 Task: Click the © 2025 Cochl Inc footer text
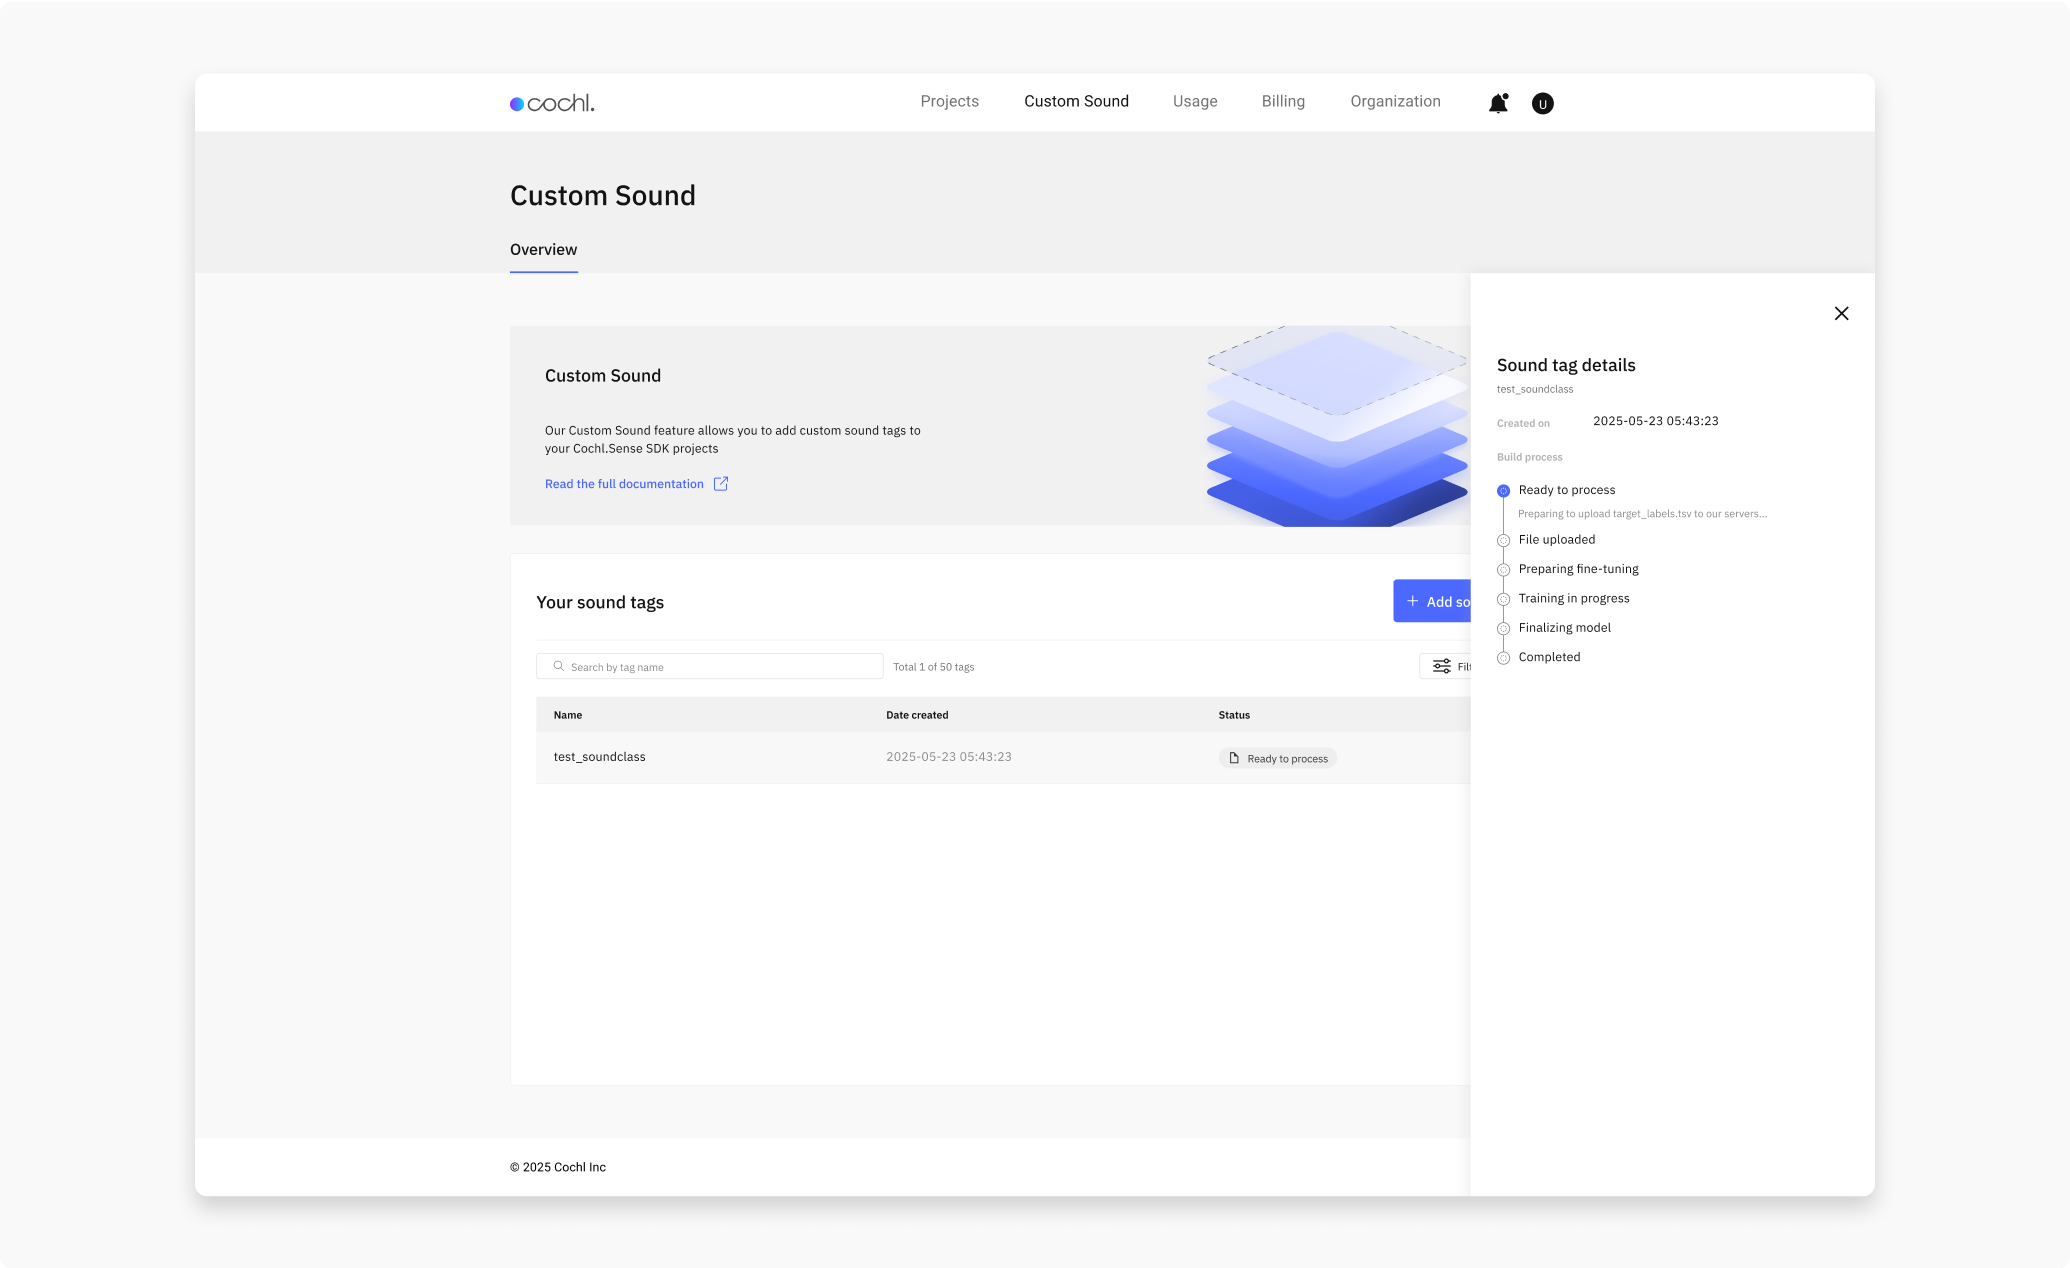(558, 1167)
